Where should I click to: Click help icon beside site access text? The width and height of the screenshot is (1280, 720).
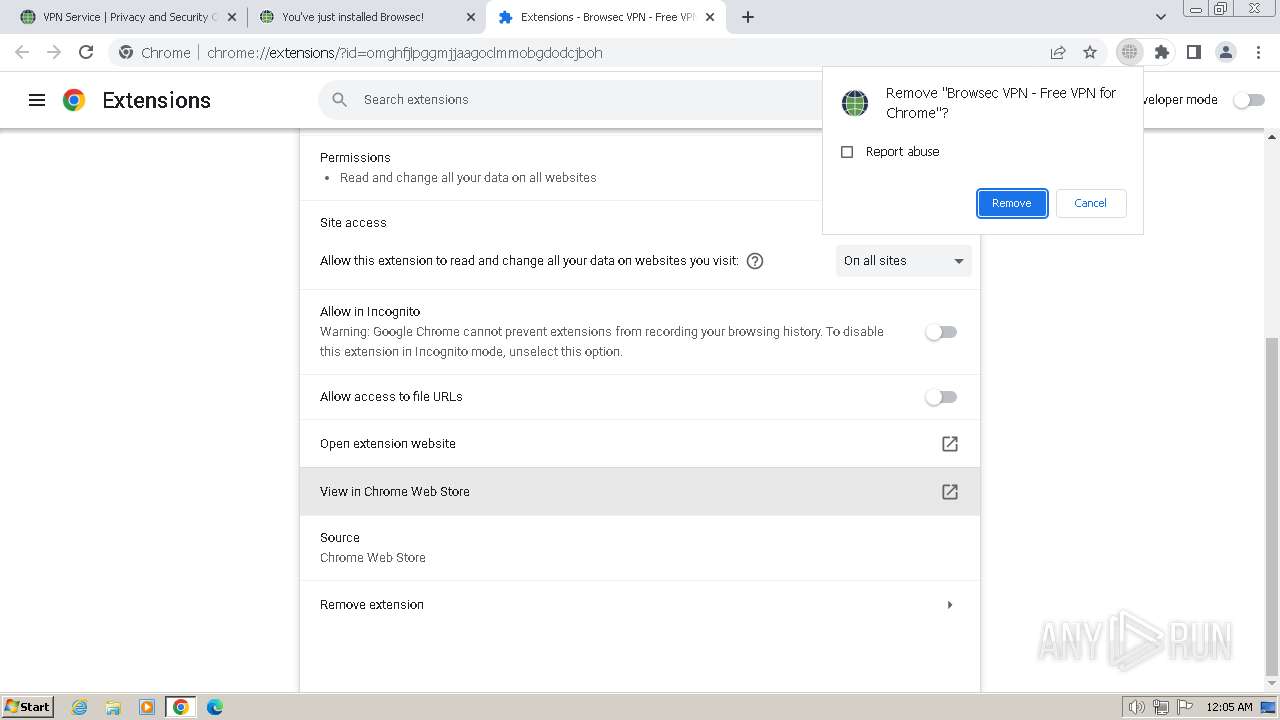(x=755, y=261)
